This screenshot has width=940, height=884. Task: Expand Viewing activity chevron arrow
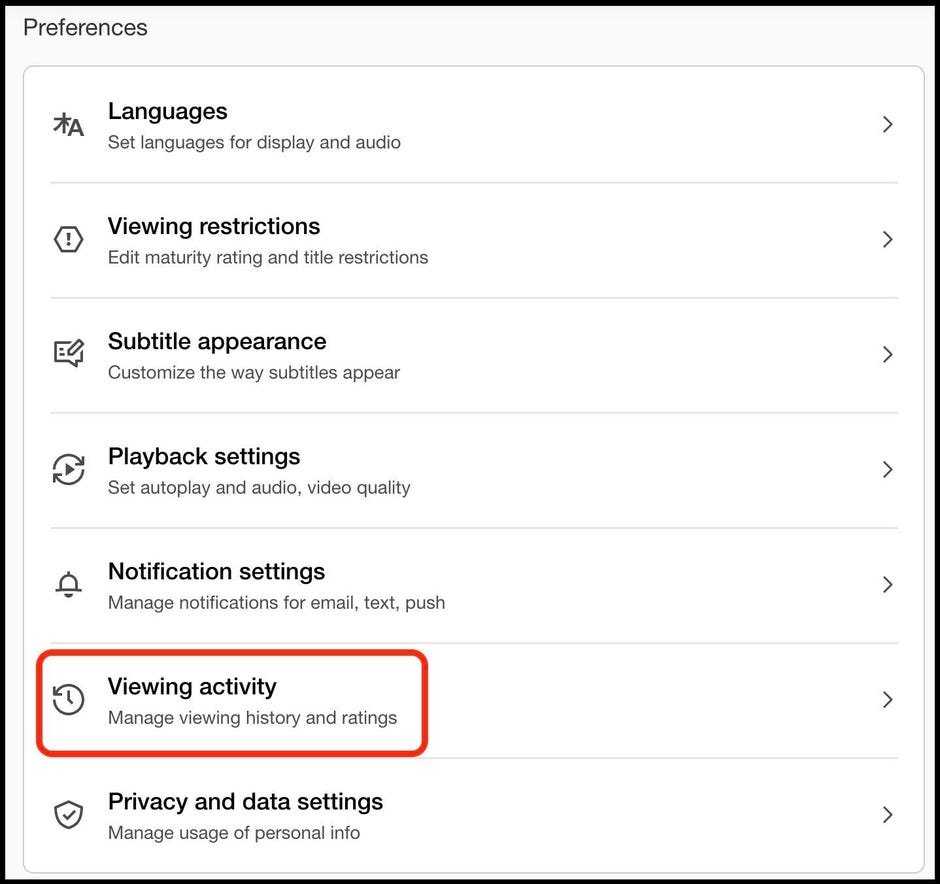888,700
